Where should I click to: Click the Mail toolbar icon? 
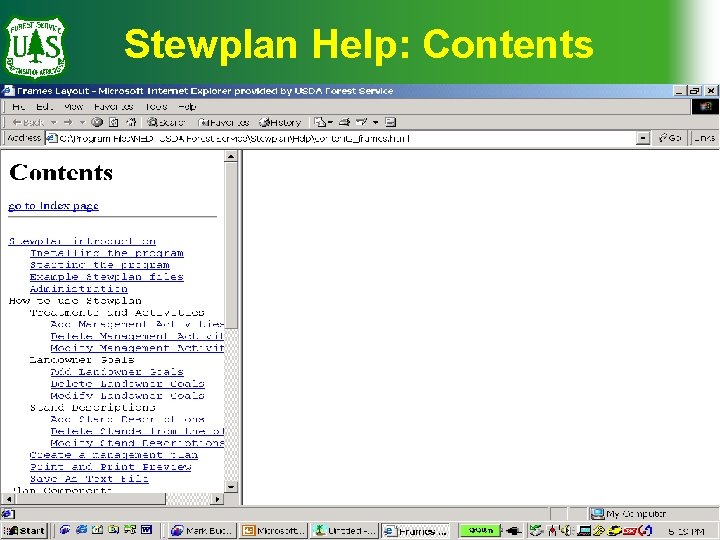320,122
